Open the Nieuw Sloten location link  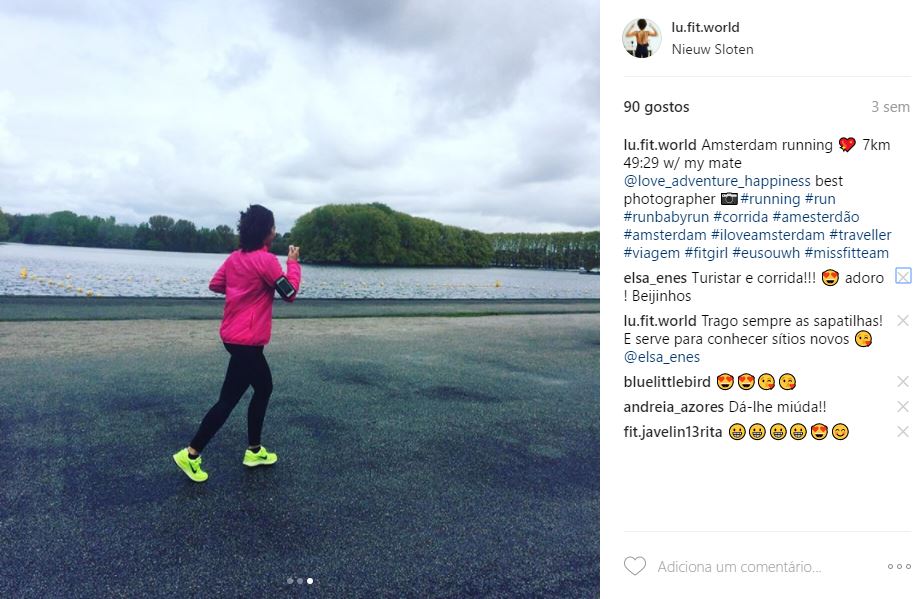coord(713,50)
